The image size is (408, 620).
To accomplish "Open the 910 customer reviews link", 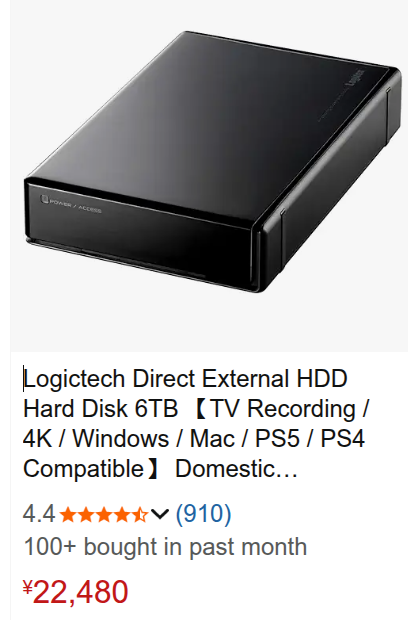I will pyautogui.click(x=203, y=514).
